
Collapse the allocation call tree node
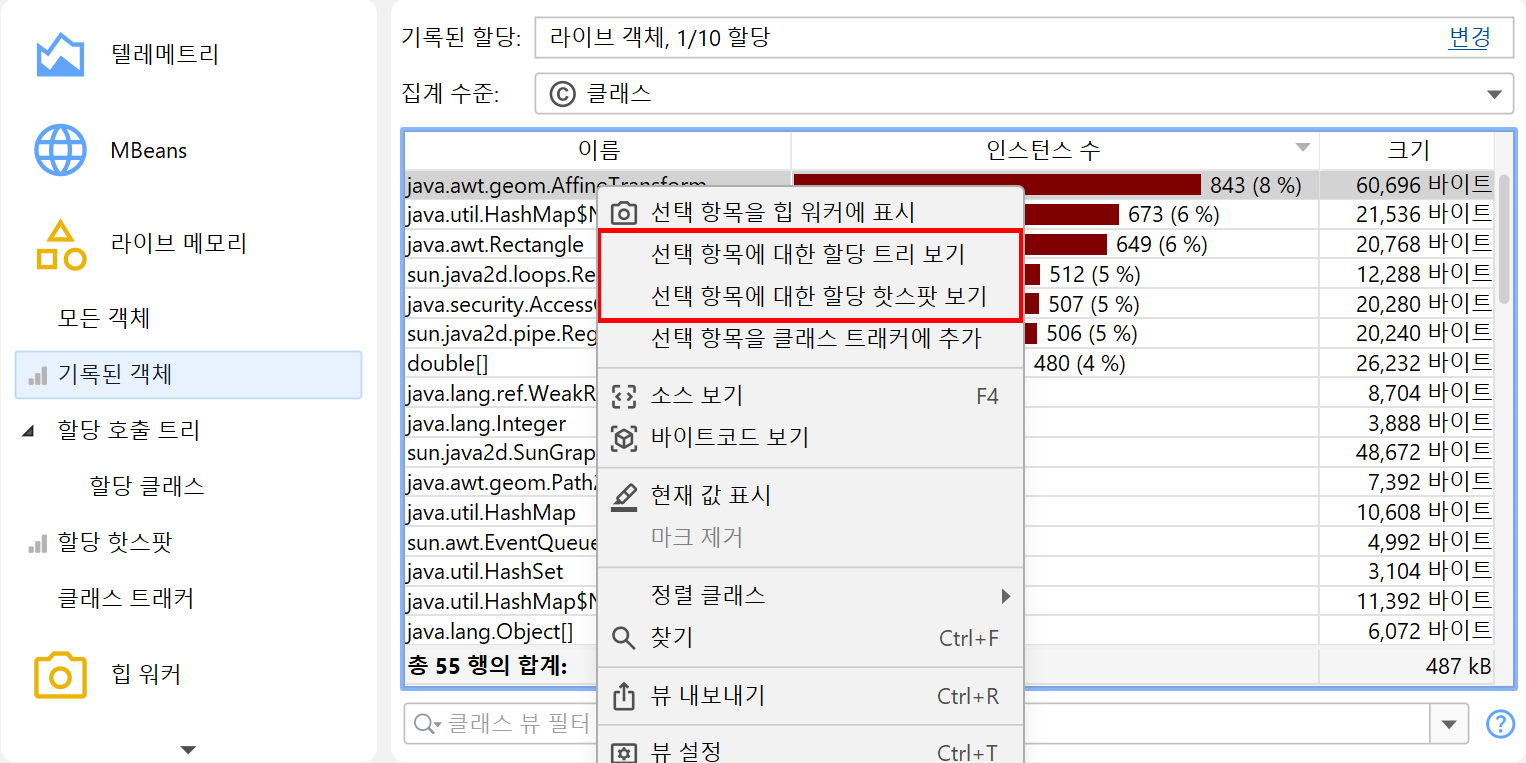tap(28, 431)
